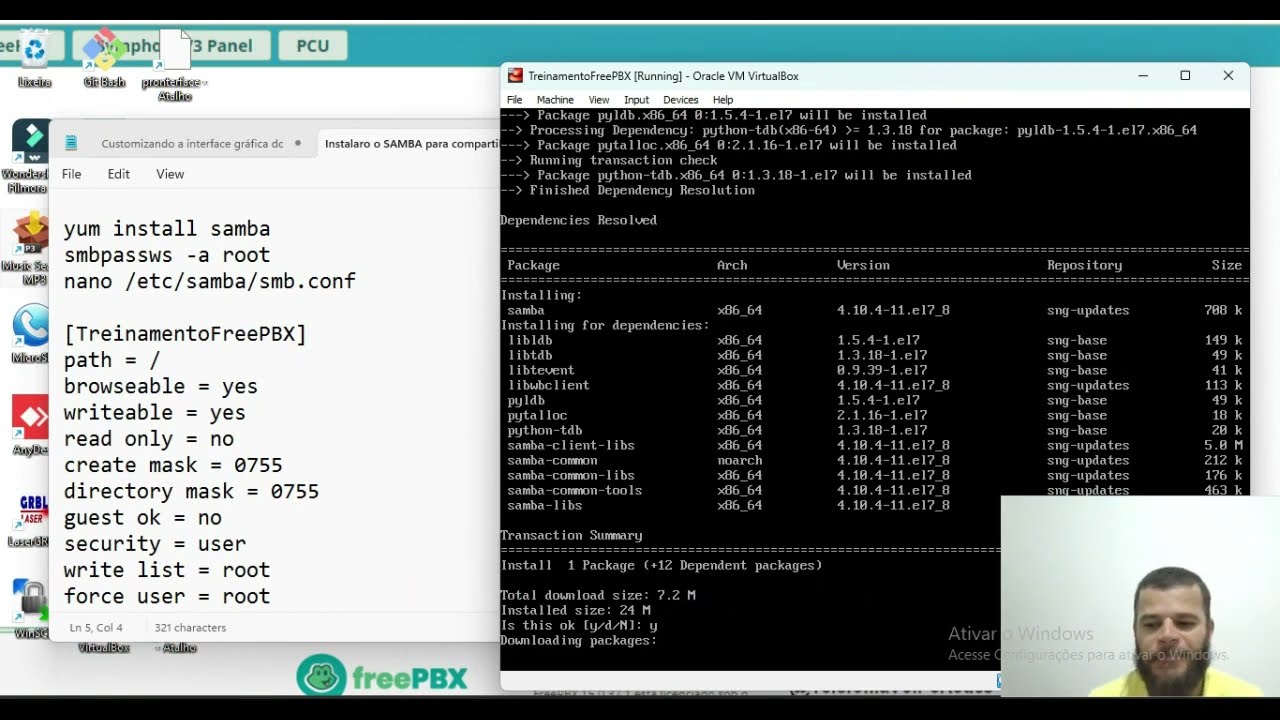1280x720 pixels.
Task: Open the VirtualBox Input menu
Action: click(x=636, y=100)
